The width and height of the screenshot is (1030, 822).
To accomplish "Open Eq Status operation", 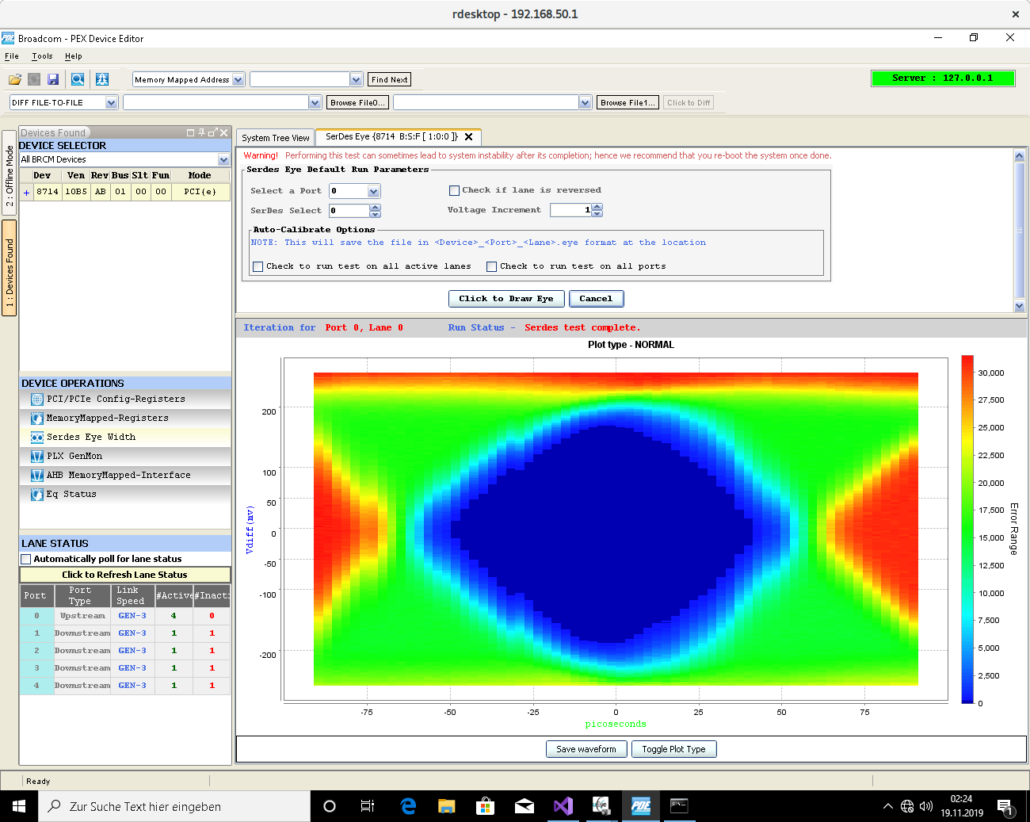I will 71,494.
